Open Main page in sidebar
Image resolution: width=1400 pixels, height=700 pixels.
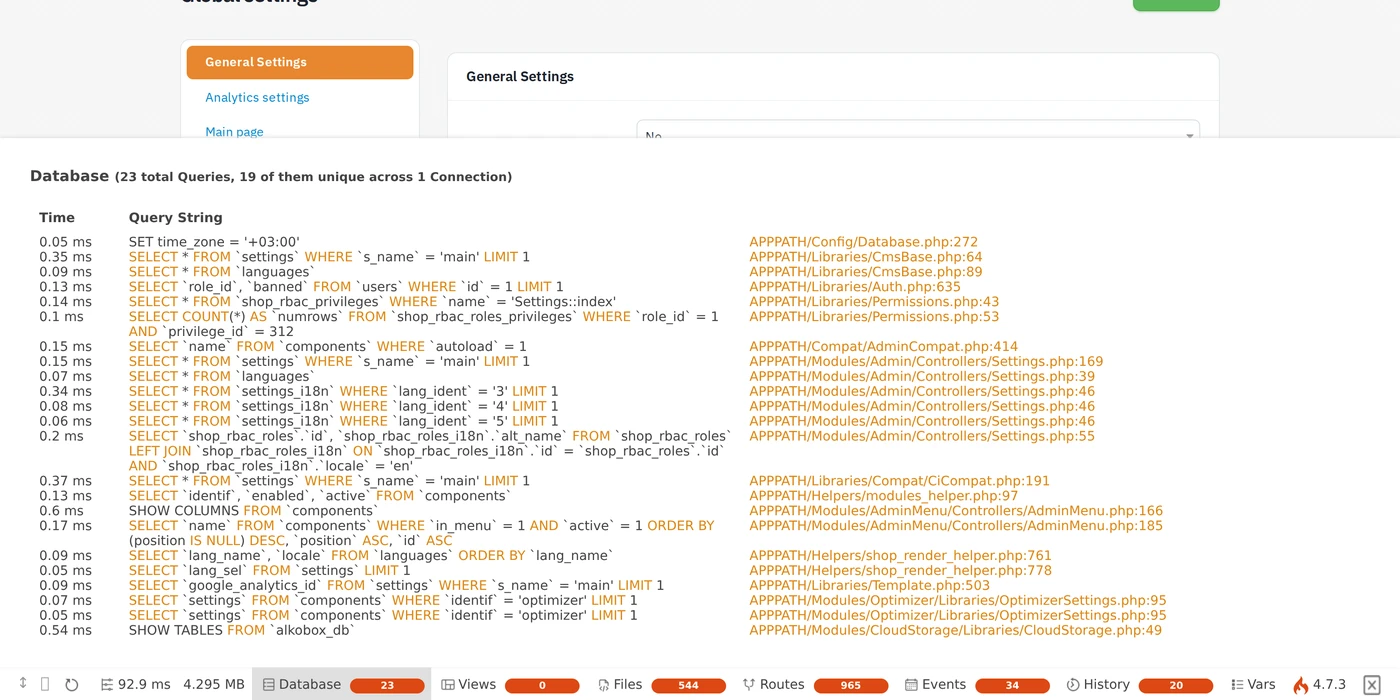coord(234,131)
